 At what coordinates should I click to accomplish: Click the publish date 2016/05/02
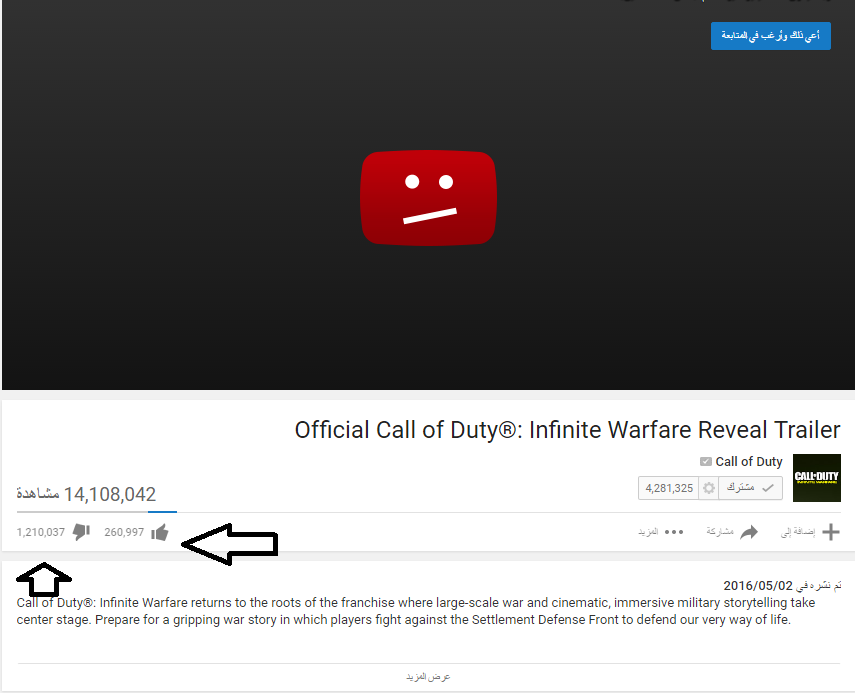pyautogui.click(x=758, y=586)
